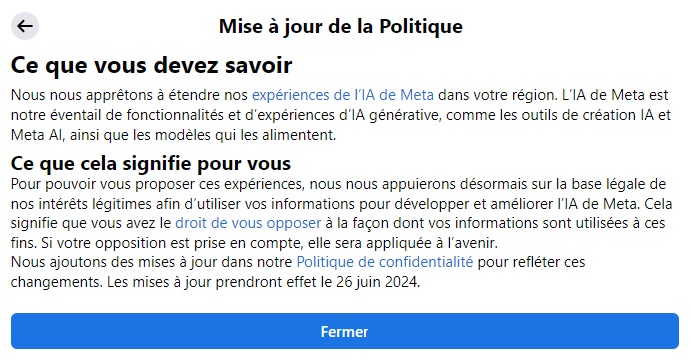Click the blue Fermer button
The width and height of the screenshot is (691, 363).
345,331
